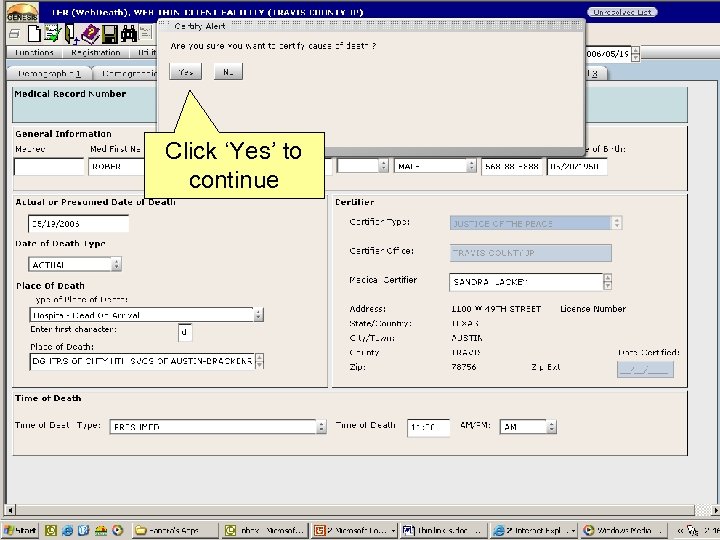Open the purple help book icon
Screen dimensions: 720x540
[90, 34]
